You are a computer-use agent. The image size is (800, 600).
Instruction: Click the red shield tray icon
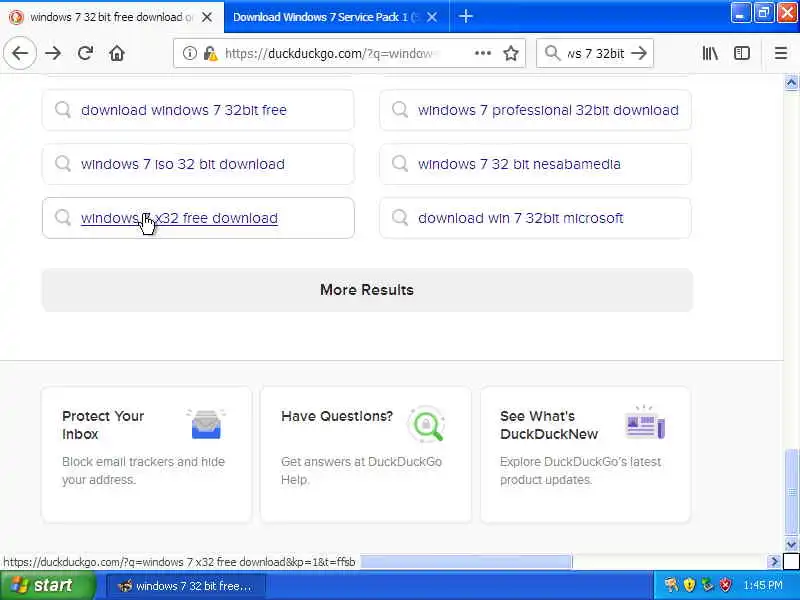tap(725, 585)
